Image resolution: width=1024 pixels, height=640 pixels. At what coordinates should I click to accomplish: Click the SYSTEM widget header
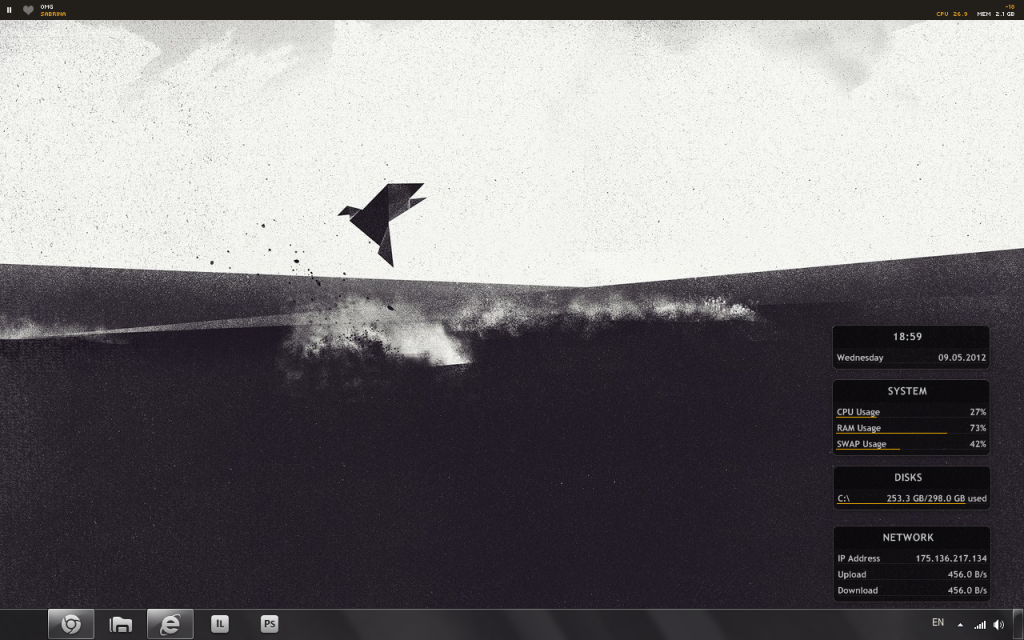pos(907,391)
